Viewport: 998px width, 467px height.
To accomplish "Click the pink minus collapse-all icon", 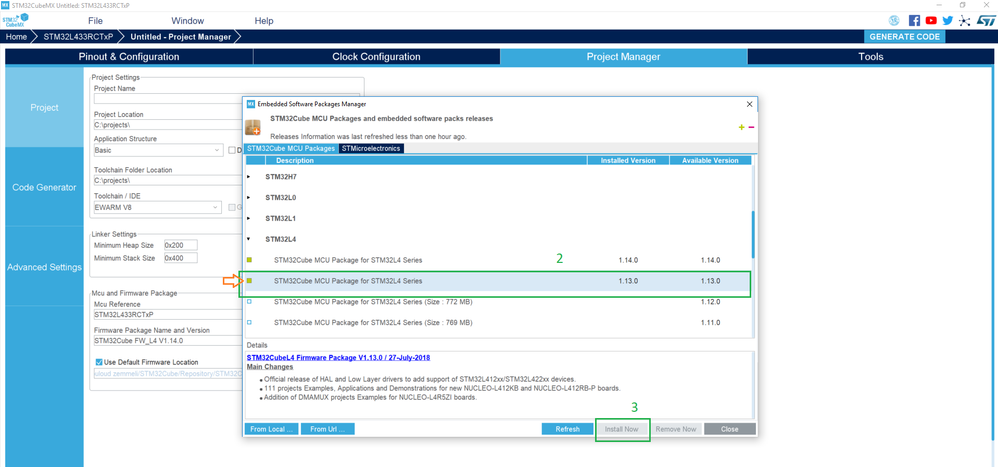I will 751,127.
